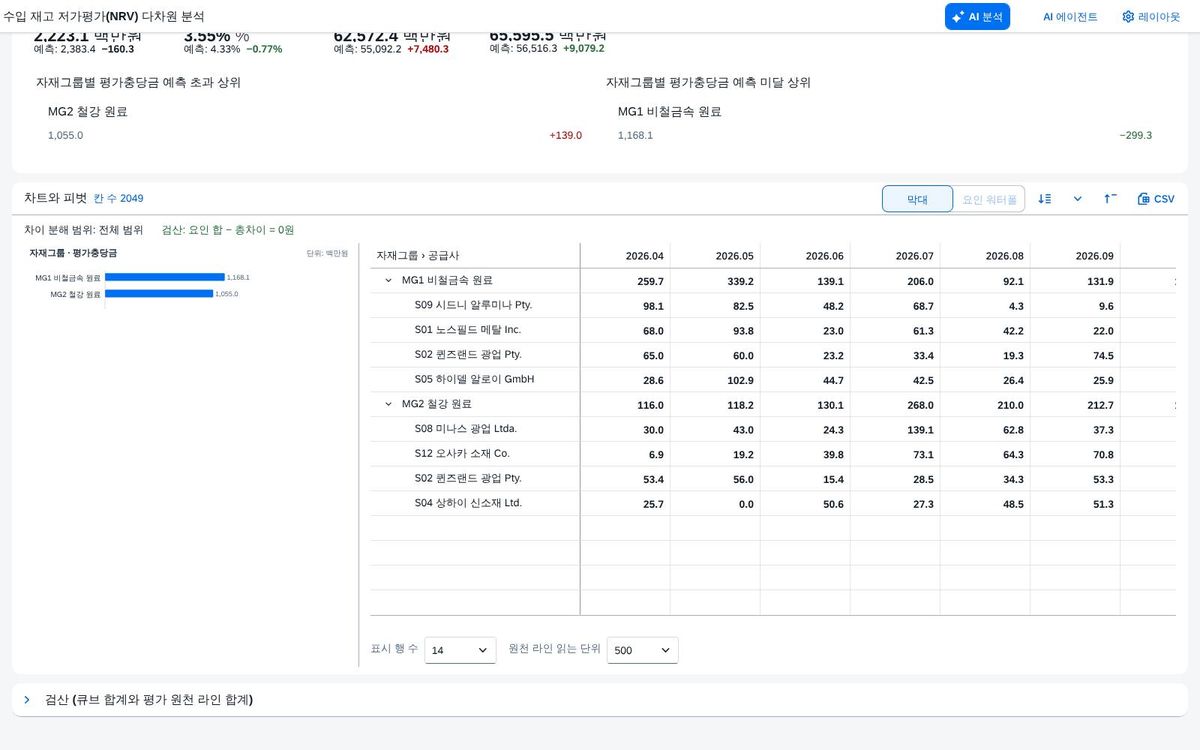Click MG1 비철금속 원료 in 예측 미달 list
Screen dimensions: 1200x750
[670, 112]
